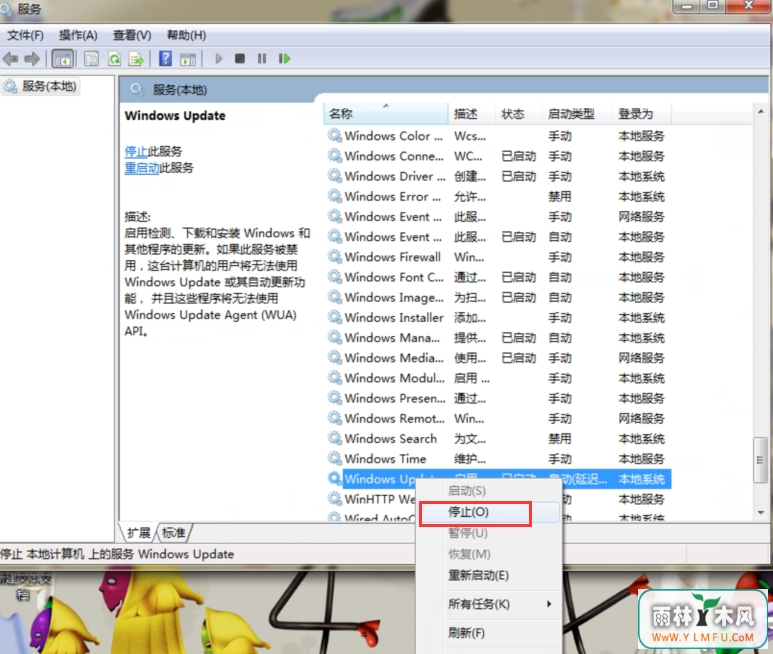Viewport: 773px width, 654px height.
Task: Expand 所有任务(K) submenu arrow
Action: [x=549, y=604]
